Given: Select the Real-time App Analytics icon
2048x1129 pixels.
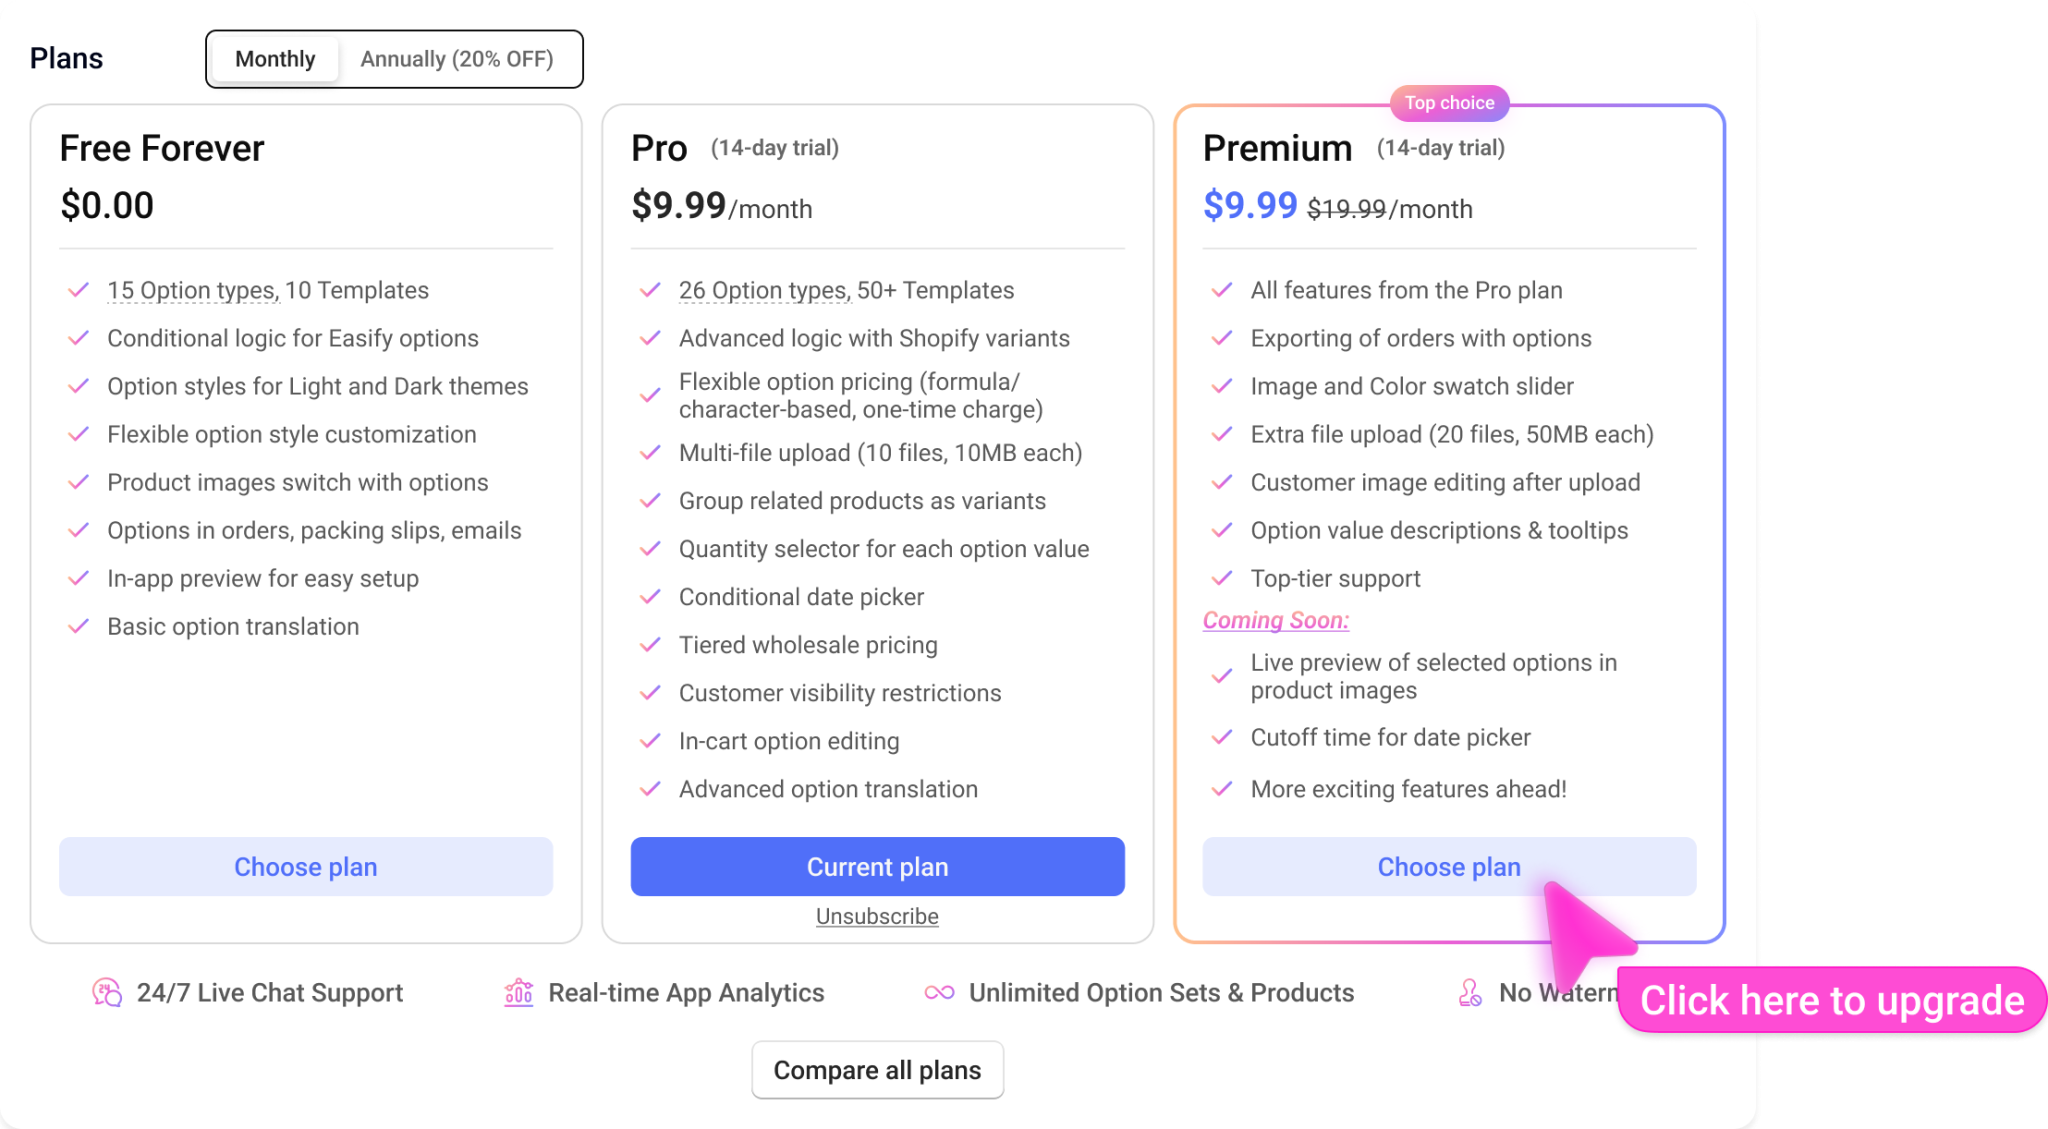Looking at the screenshot, I should [x=519, y=992].
